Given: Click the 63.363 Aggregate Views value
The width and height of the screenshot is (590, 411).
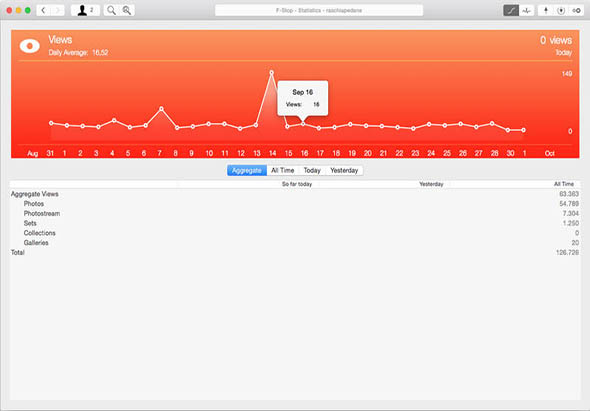Looking at the screenshot, I should (x=569, y=194).
